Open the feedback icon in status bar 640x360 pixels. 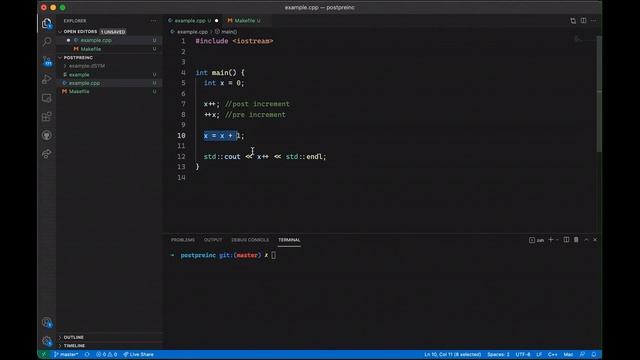pyautogui.click(x=582, y=354)
